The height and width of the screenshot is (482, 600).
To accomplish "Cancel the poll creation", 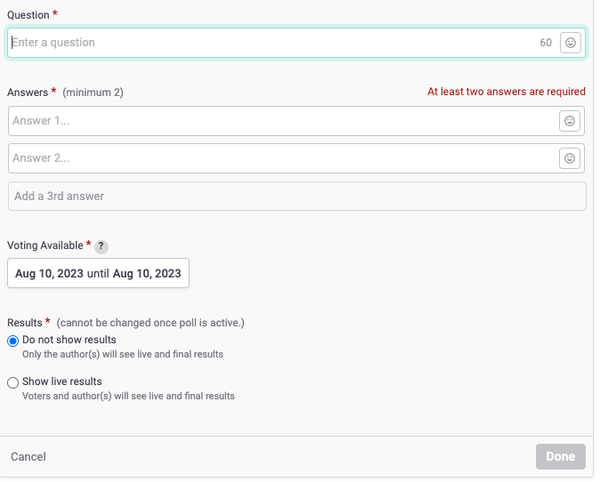I will coord(28,456).
